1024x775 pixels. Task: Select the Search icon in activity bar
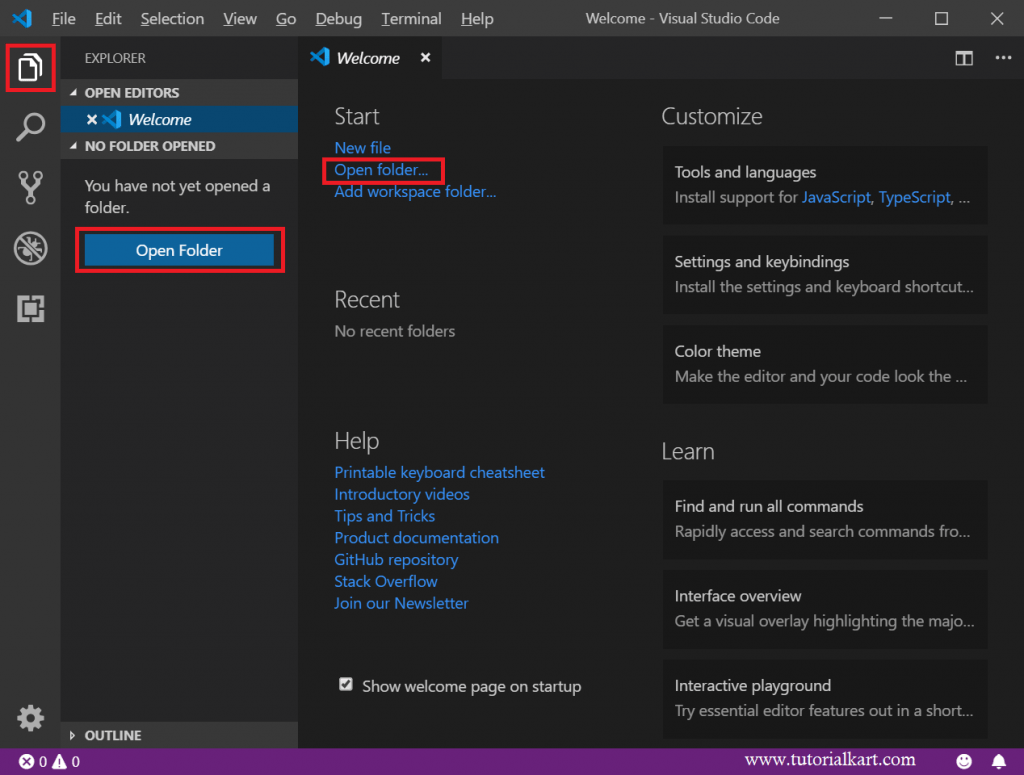pyautogui.click(x=30, y=128)
